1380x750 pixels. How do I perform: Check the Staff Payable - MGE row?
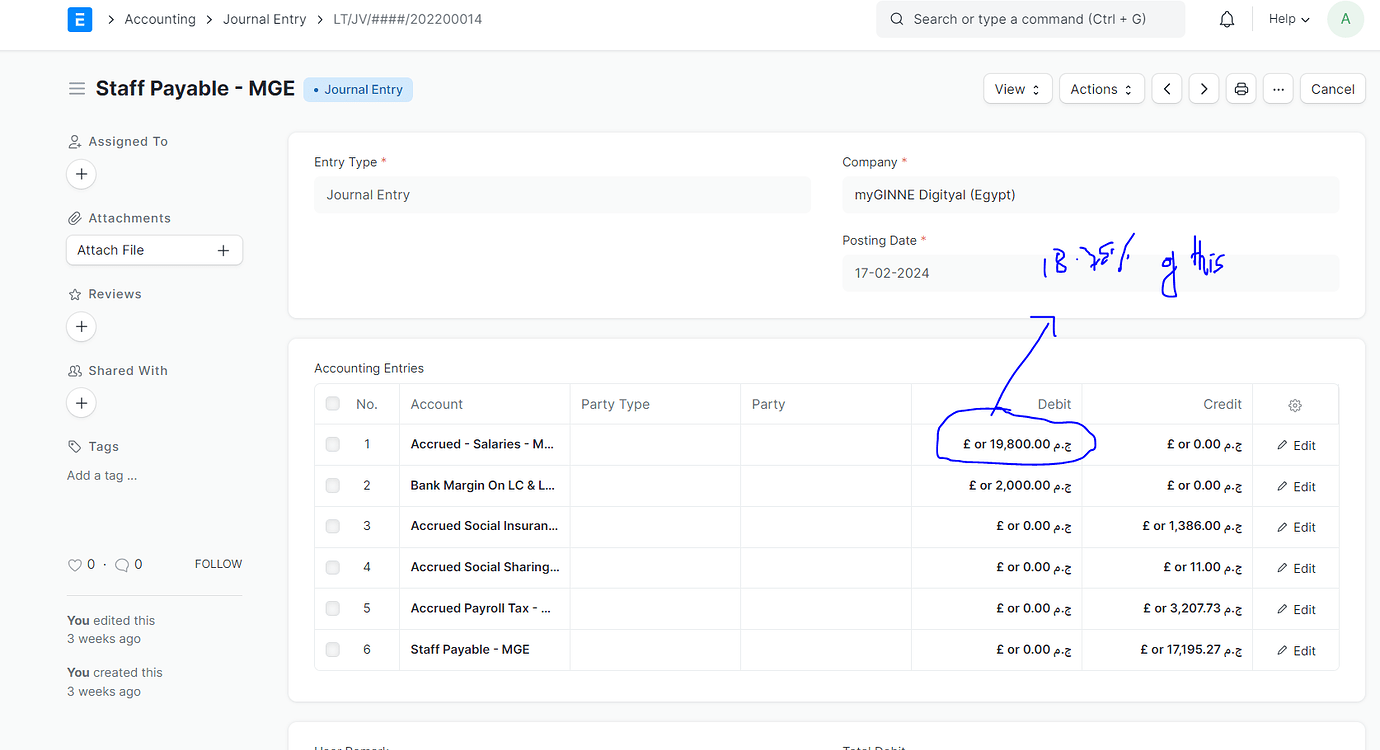coord(332,649)
